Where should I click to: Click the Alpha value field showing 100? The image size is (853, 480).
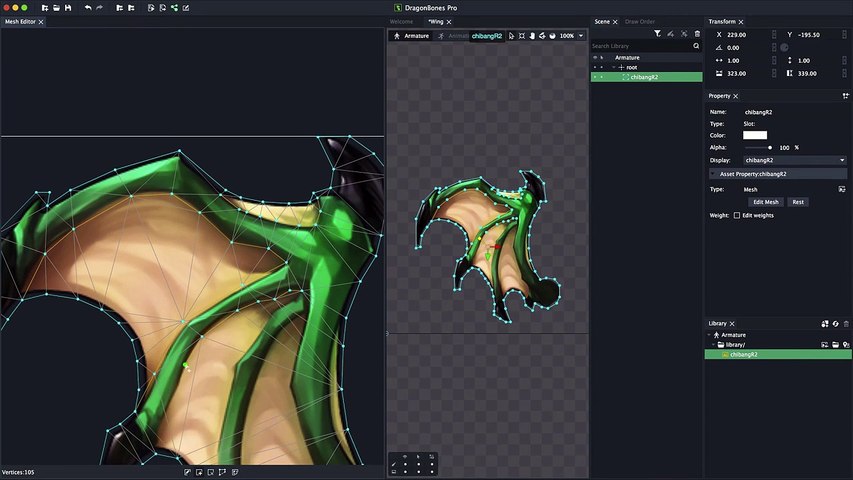click(x=784, y=147)
